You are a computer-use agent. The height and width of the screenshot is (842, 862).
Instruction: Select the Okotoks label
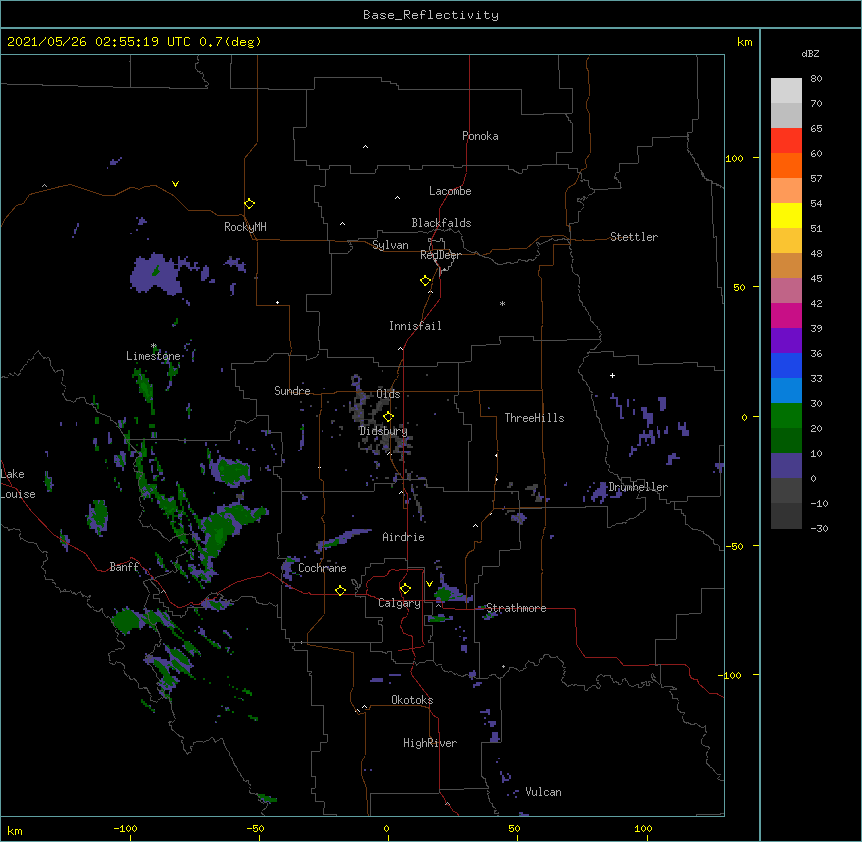click(x=412, y=700)
